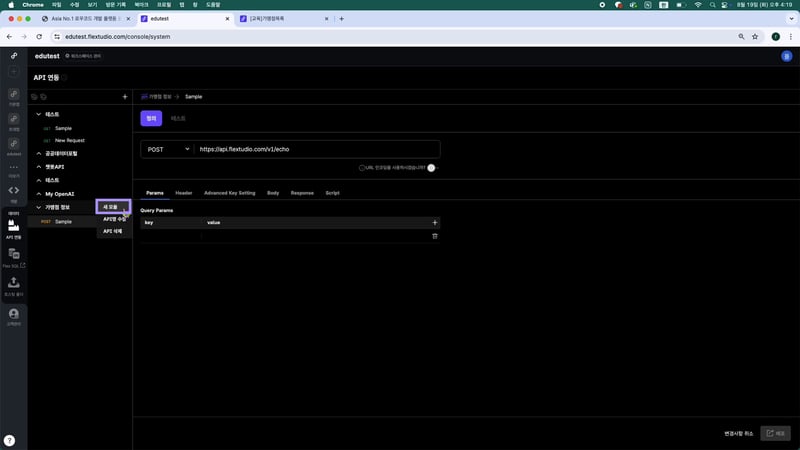Click the 변경사항 취소 button
Image resolution: width=800 pixels, height=450 pixels.
click(738, 433)
